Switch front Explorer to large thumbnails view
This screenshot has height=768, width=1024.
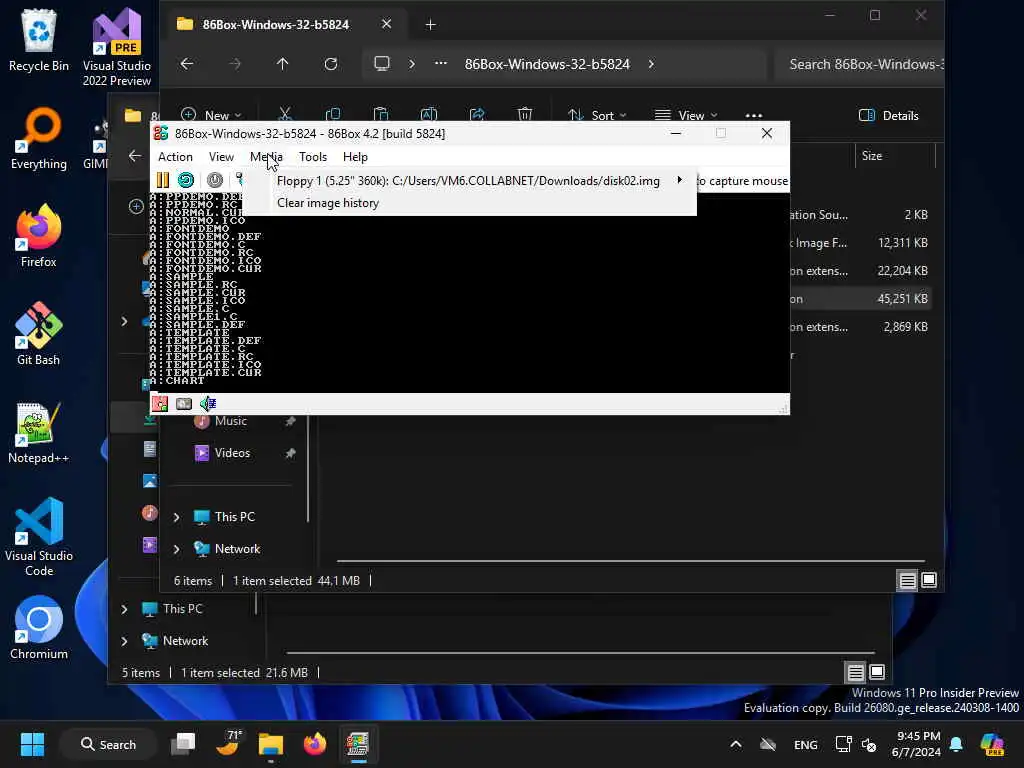(x=929, y=580)
